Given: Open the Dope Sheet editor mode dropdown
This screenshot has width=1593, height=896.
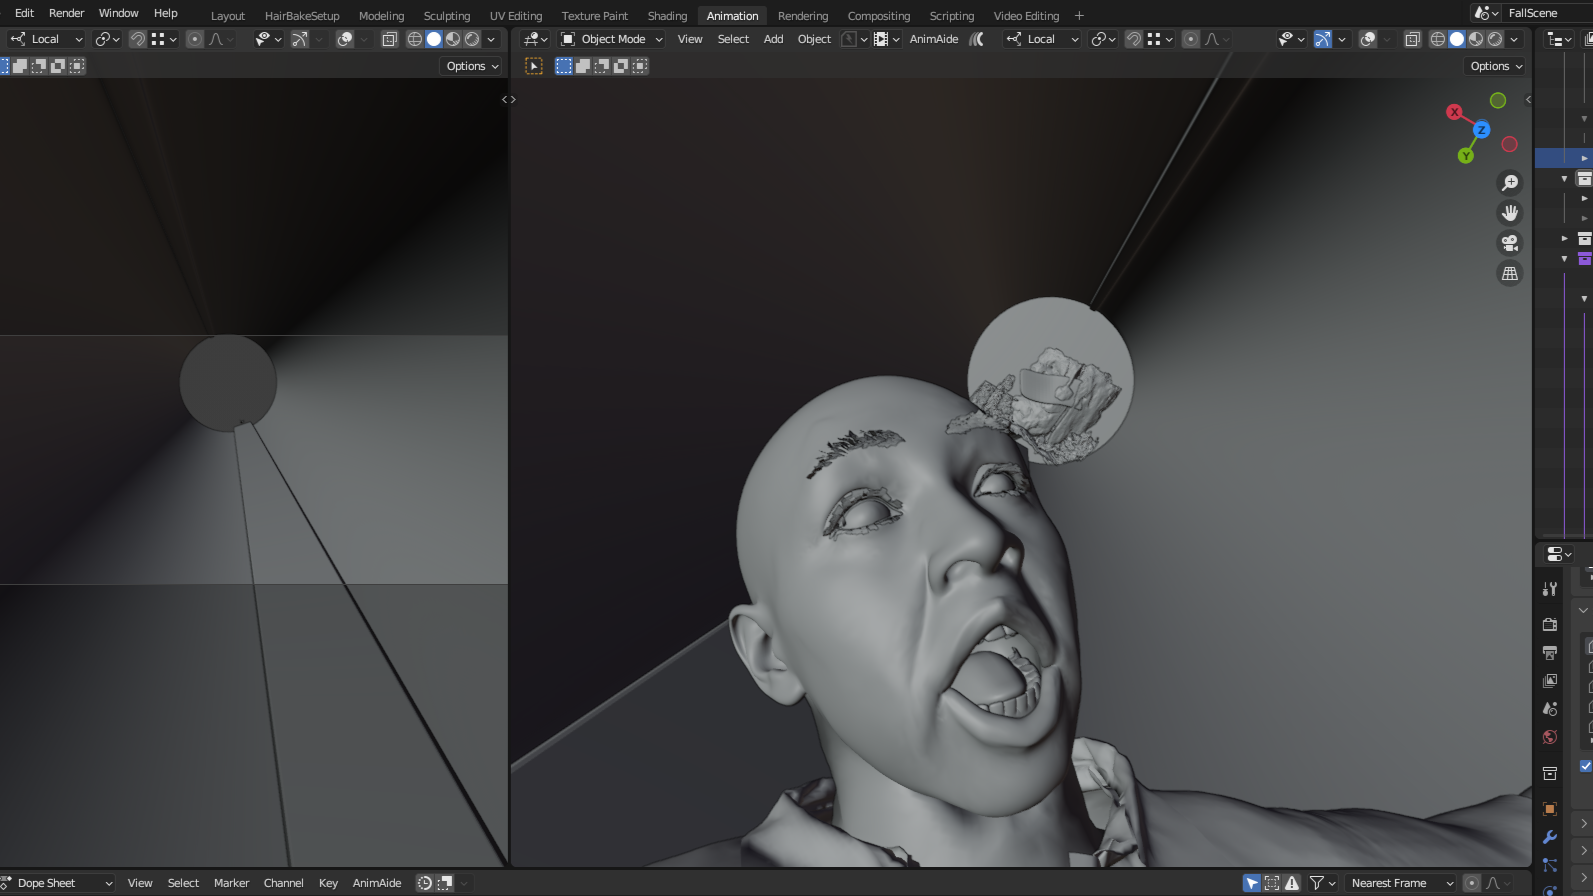Looking at the screenshot, I should click(58, 883).
